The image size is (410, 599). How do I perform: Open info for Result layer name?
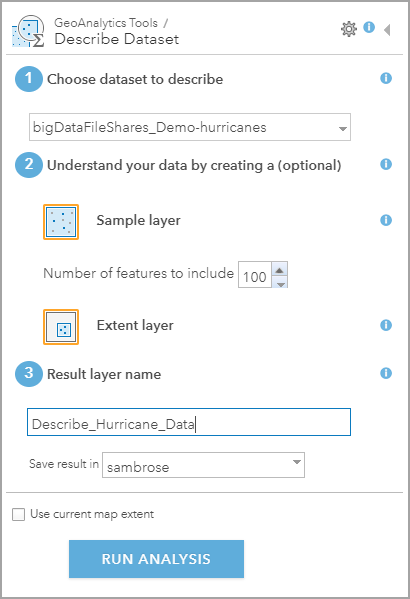click(386, 373)
